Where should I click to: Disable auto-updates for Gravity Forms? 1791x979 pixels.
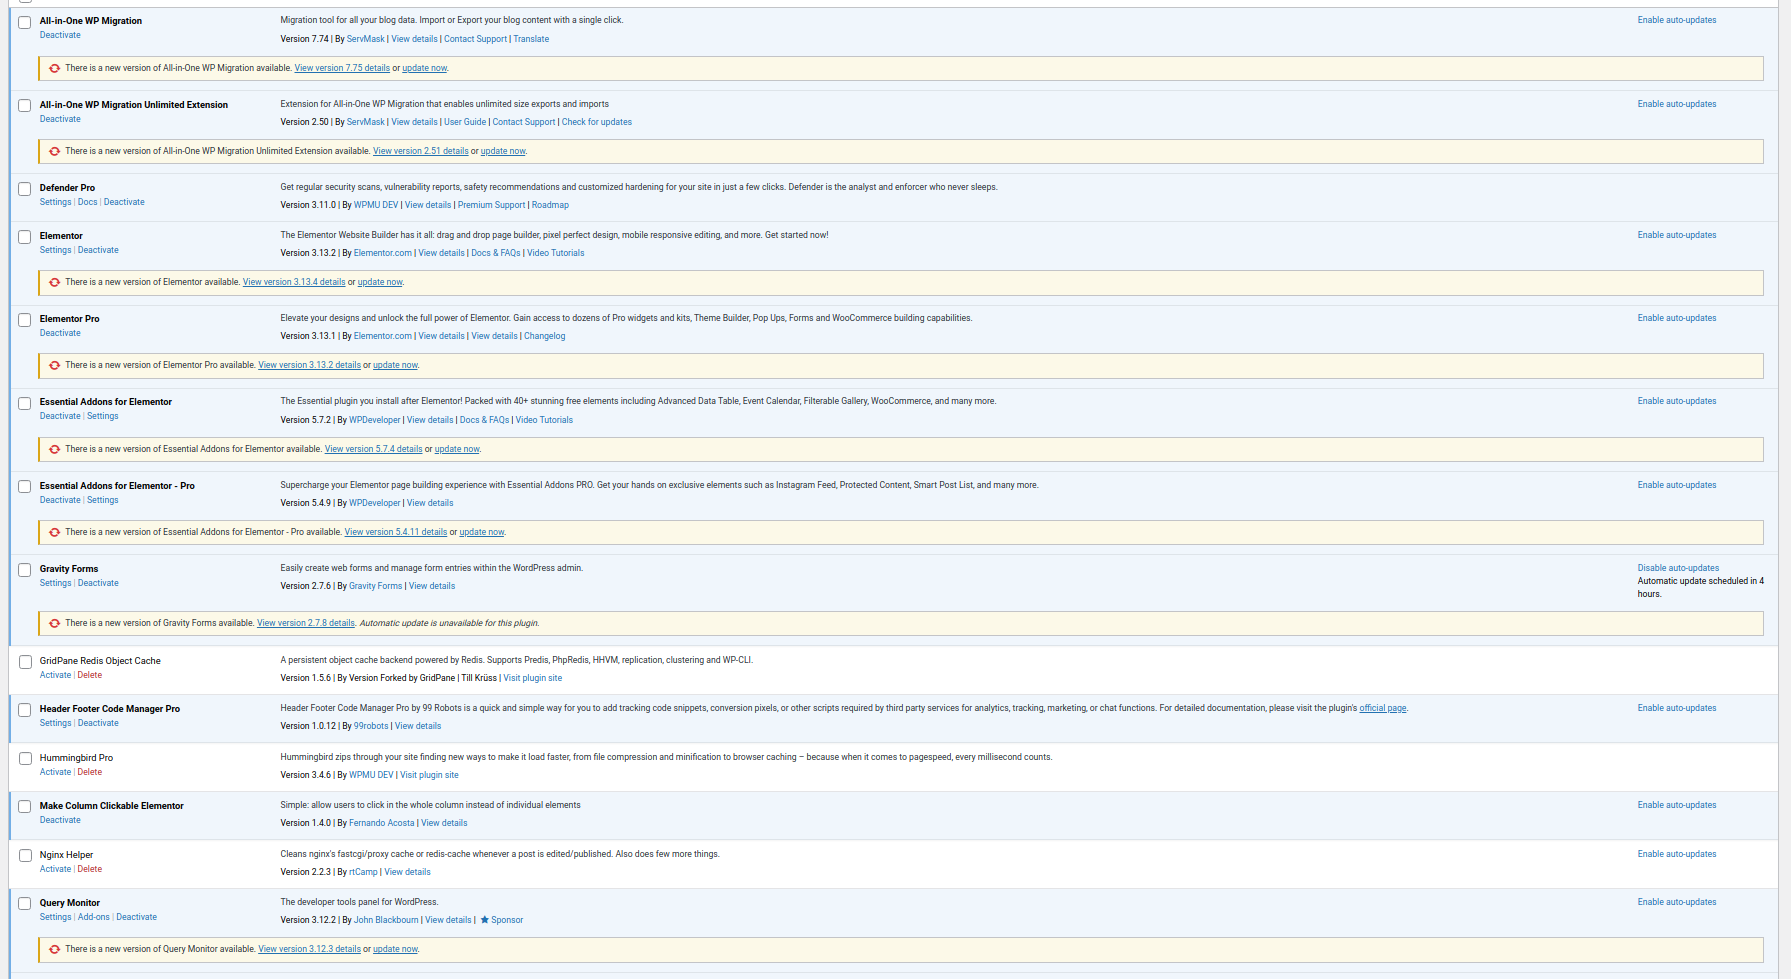pos(1678,568)
